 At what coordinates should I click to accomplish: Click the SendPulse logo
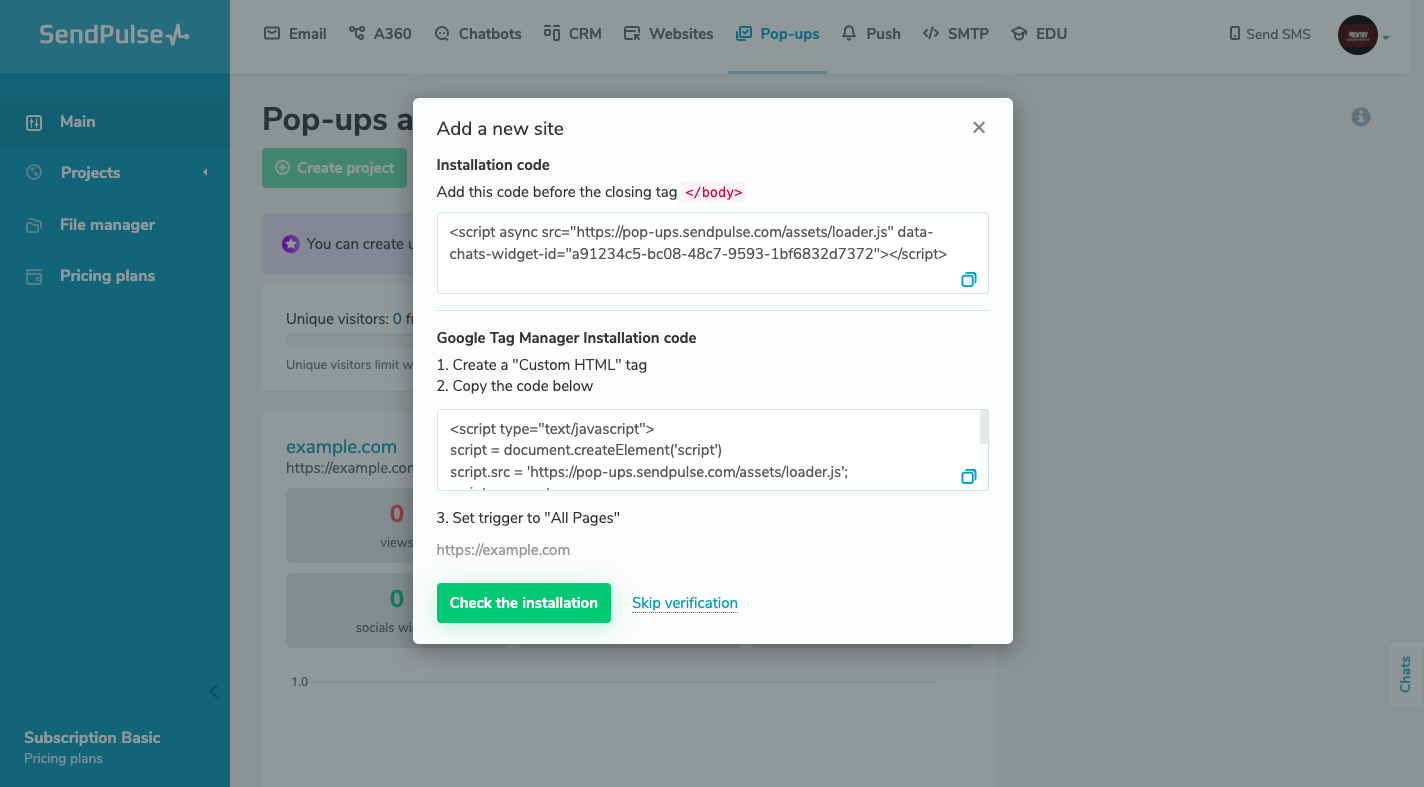114,35
